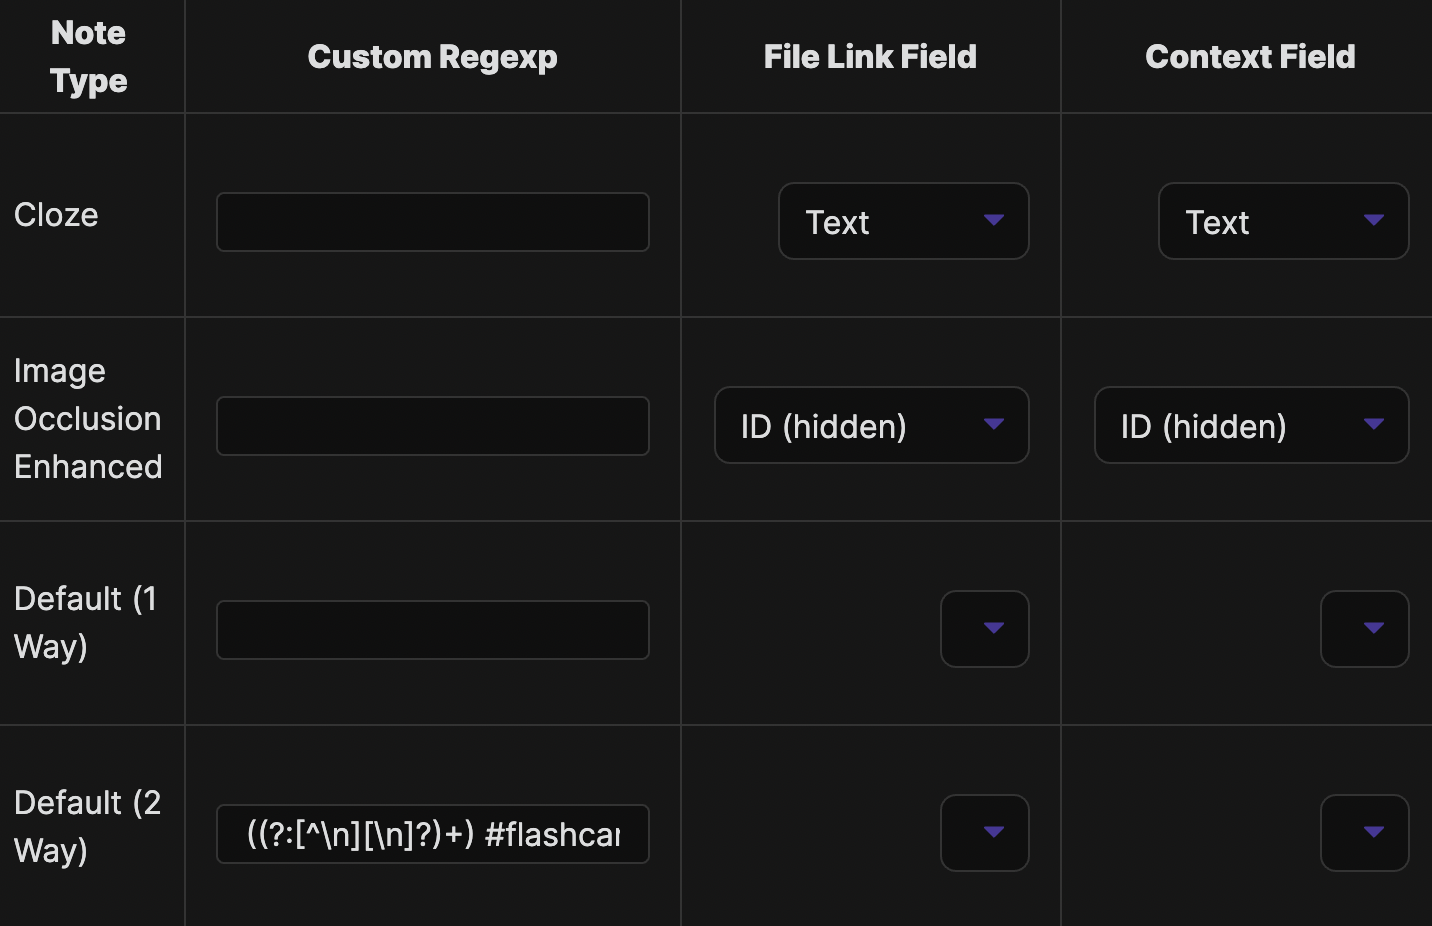The width and height of the screenshot is (1432, 926).
Task: Open Default (2 Way) File Link Field dropdown
Action: (984, 833)
